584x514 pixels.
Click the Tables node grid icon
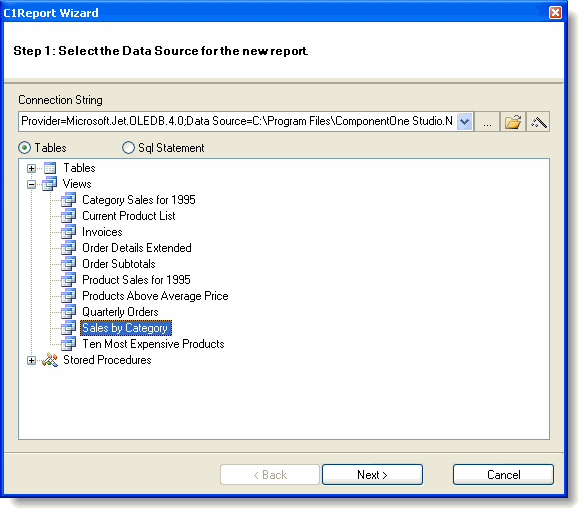tap(50, 168)
